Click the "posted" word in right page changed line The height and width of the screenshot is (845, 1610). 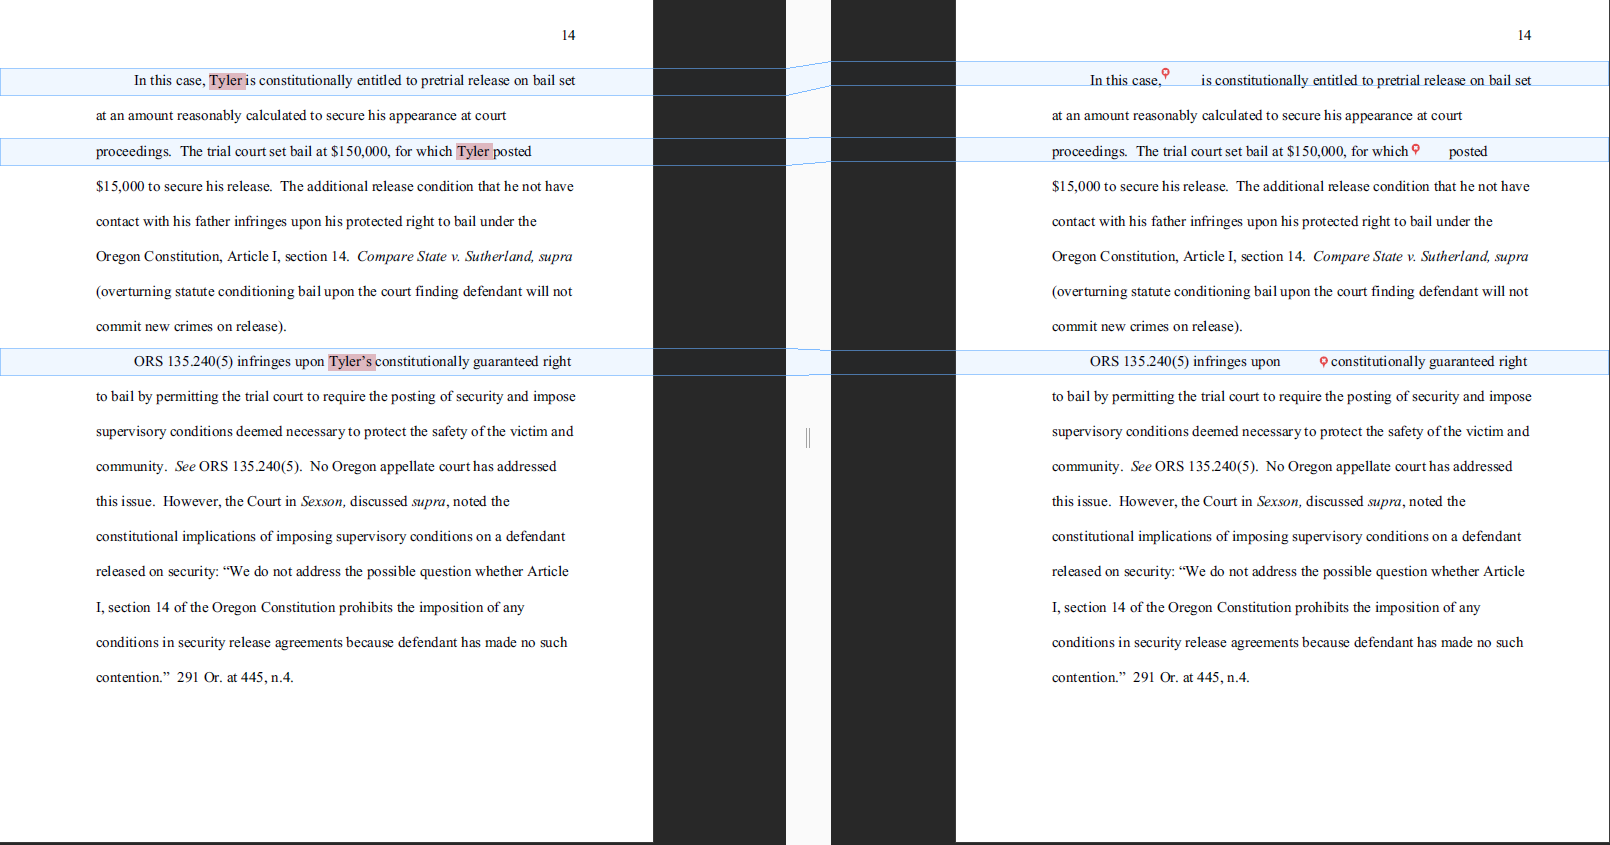pyautogui.click(x=1467, y=152)
